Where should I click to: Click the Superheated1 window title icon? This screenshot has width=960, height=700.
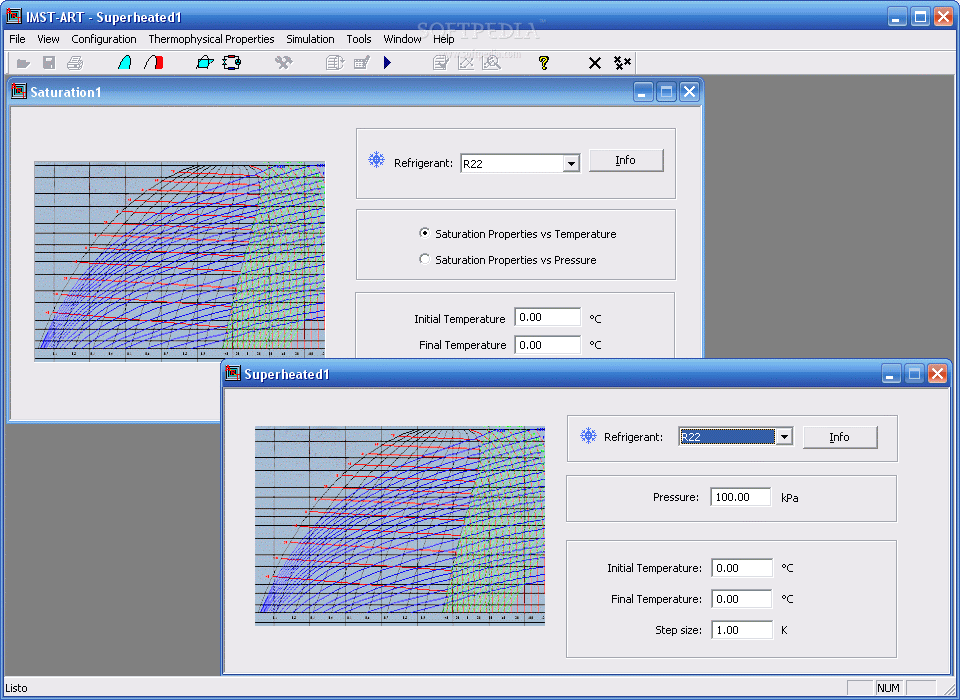pyautogui.click(x=233, y=373)
